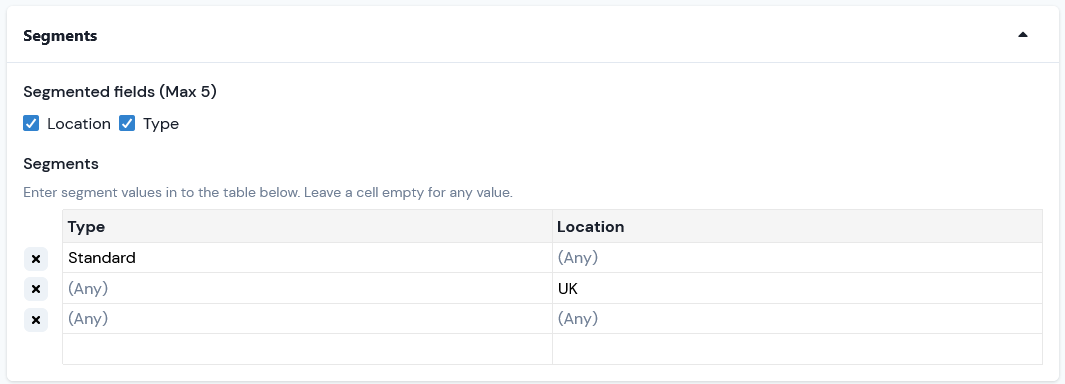The height and width of the screenshot is (384, 1065).
Task: Select Location cell in Standard row
Action: pos(797,258)
